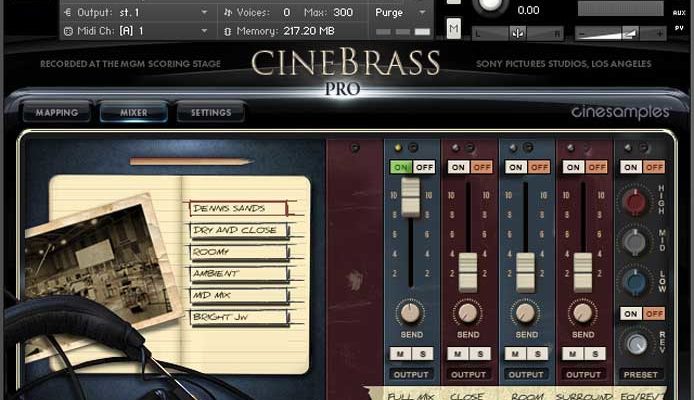The image size is (694, 400).
Task: Click the Surround channel SEND knob
Action: tap(583, 312)
